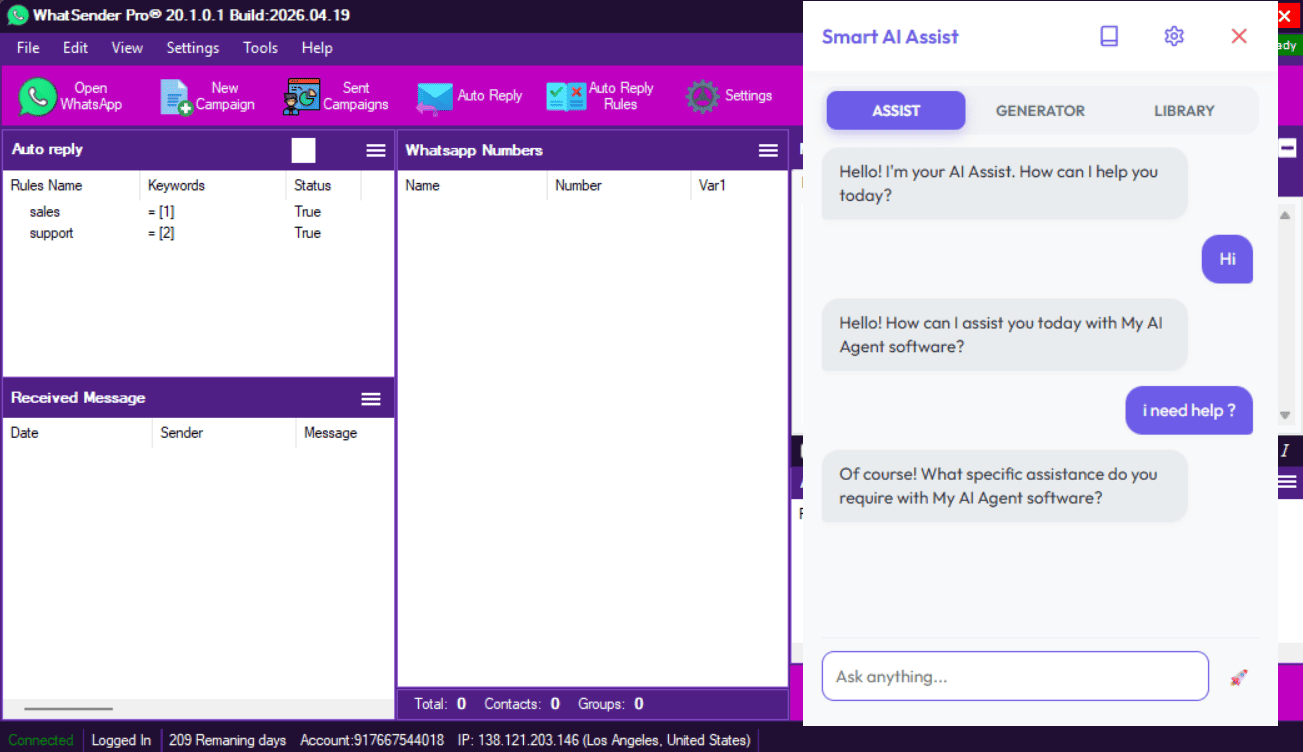Open the View menu
The width and height of the screenshot is (1303, 752).
[x=127, y=48]
